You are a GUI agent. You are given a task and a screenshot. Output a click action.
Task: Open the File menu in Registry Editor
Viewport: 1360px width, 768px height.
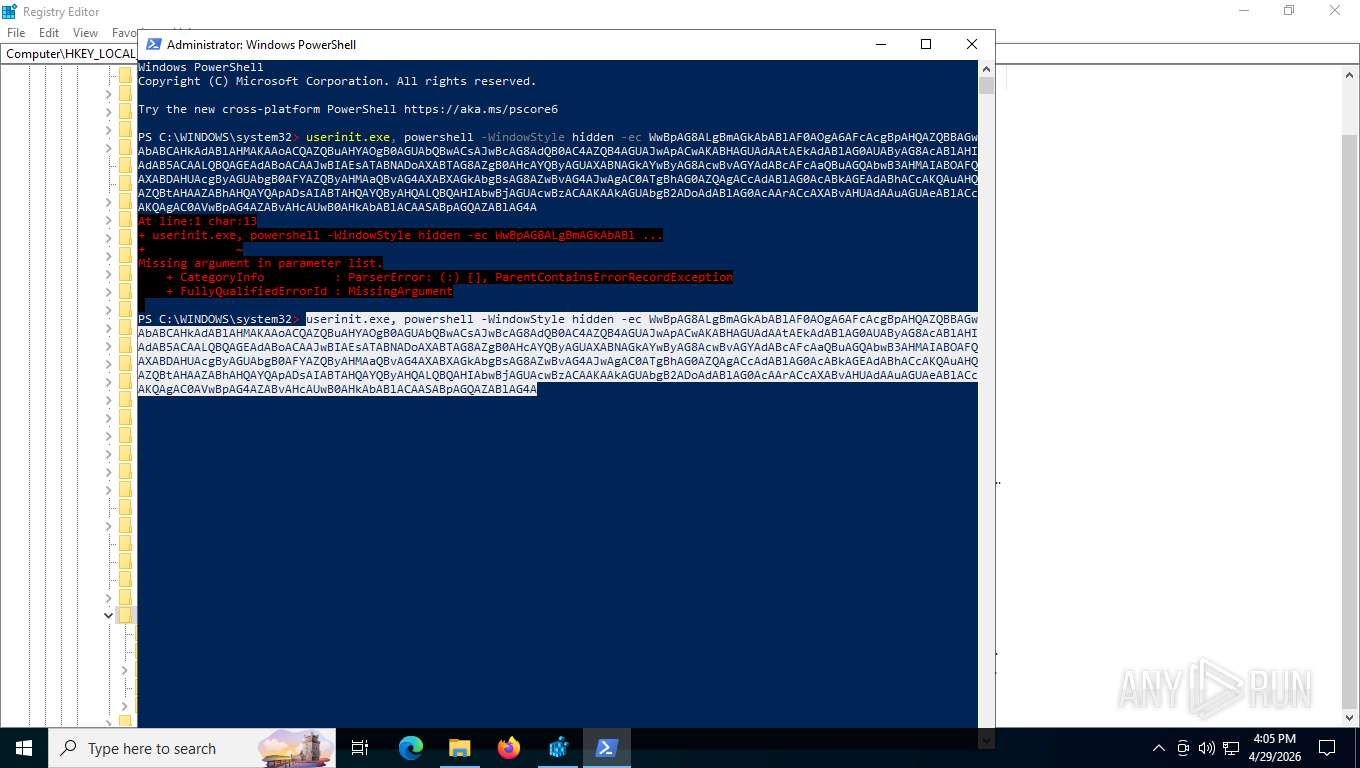point(16,33)
